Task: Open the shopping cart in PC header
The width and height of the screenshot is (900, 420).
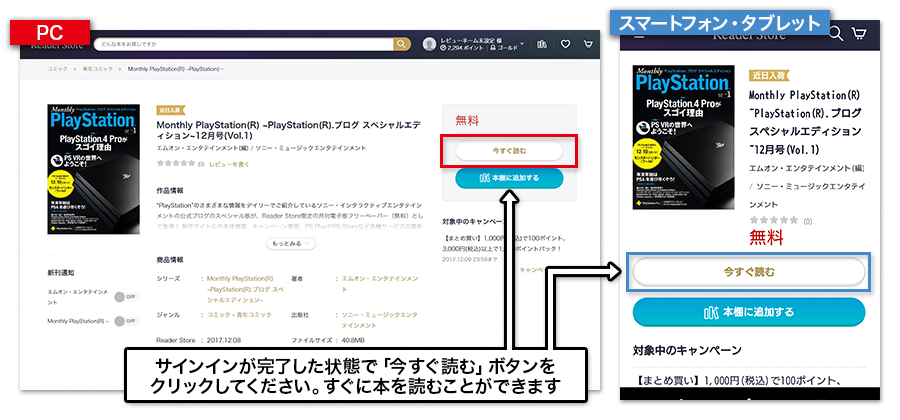Action: (x=588, y=44)
